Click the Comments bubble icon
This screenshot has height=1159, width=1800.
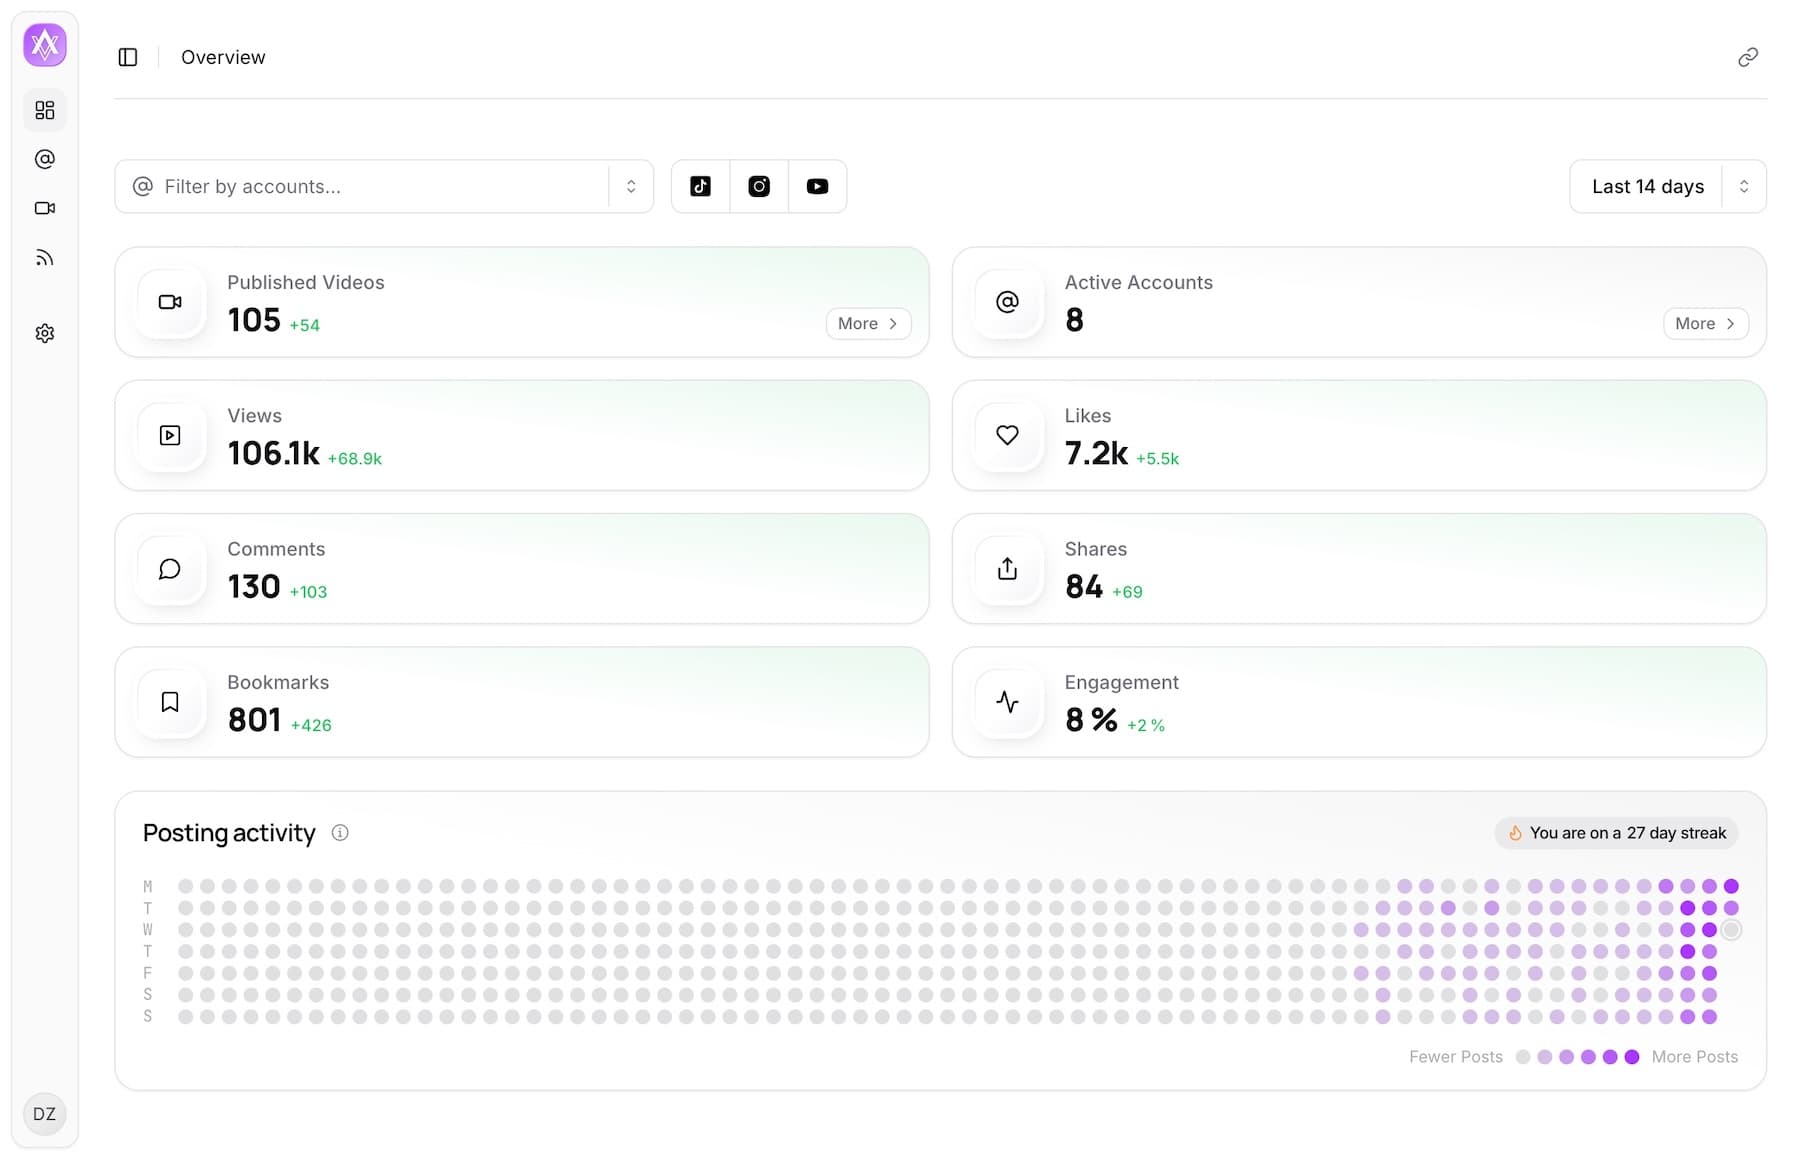[x=170, y=569]
